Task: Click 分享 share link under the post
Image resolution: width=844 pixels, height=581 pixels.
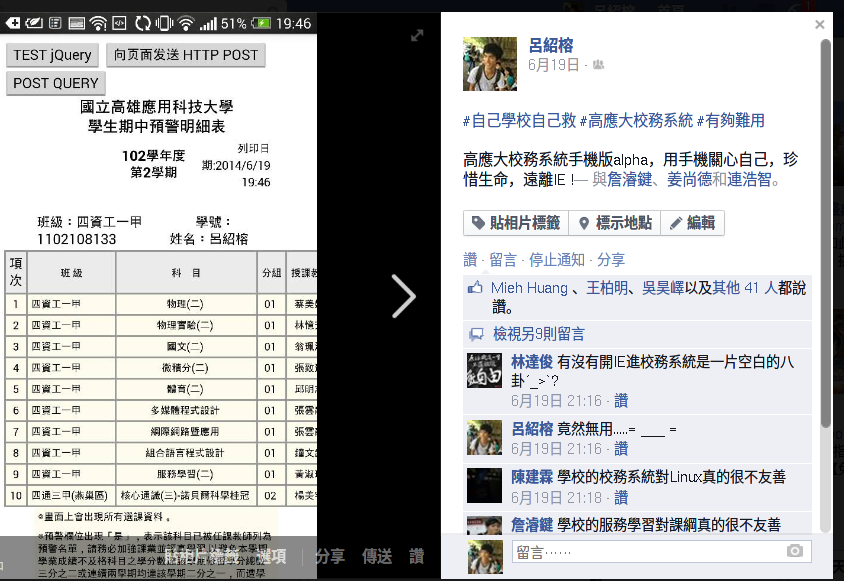Action: click(611, 260)
